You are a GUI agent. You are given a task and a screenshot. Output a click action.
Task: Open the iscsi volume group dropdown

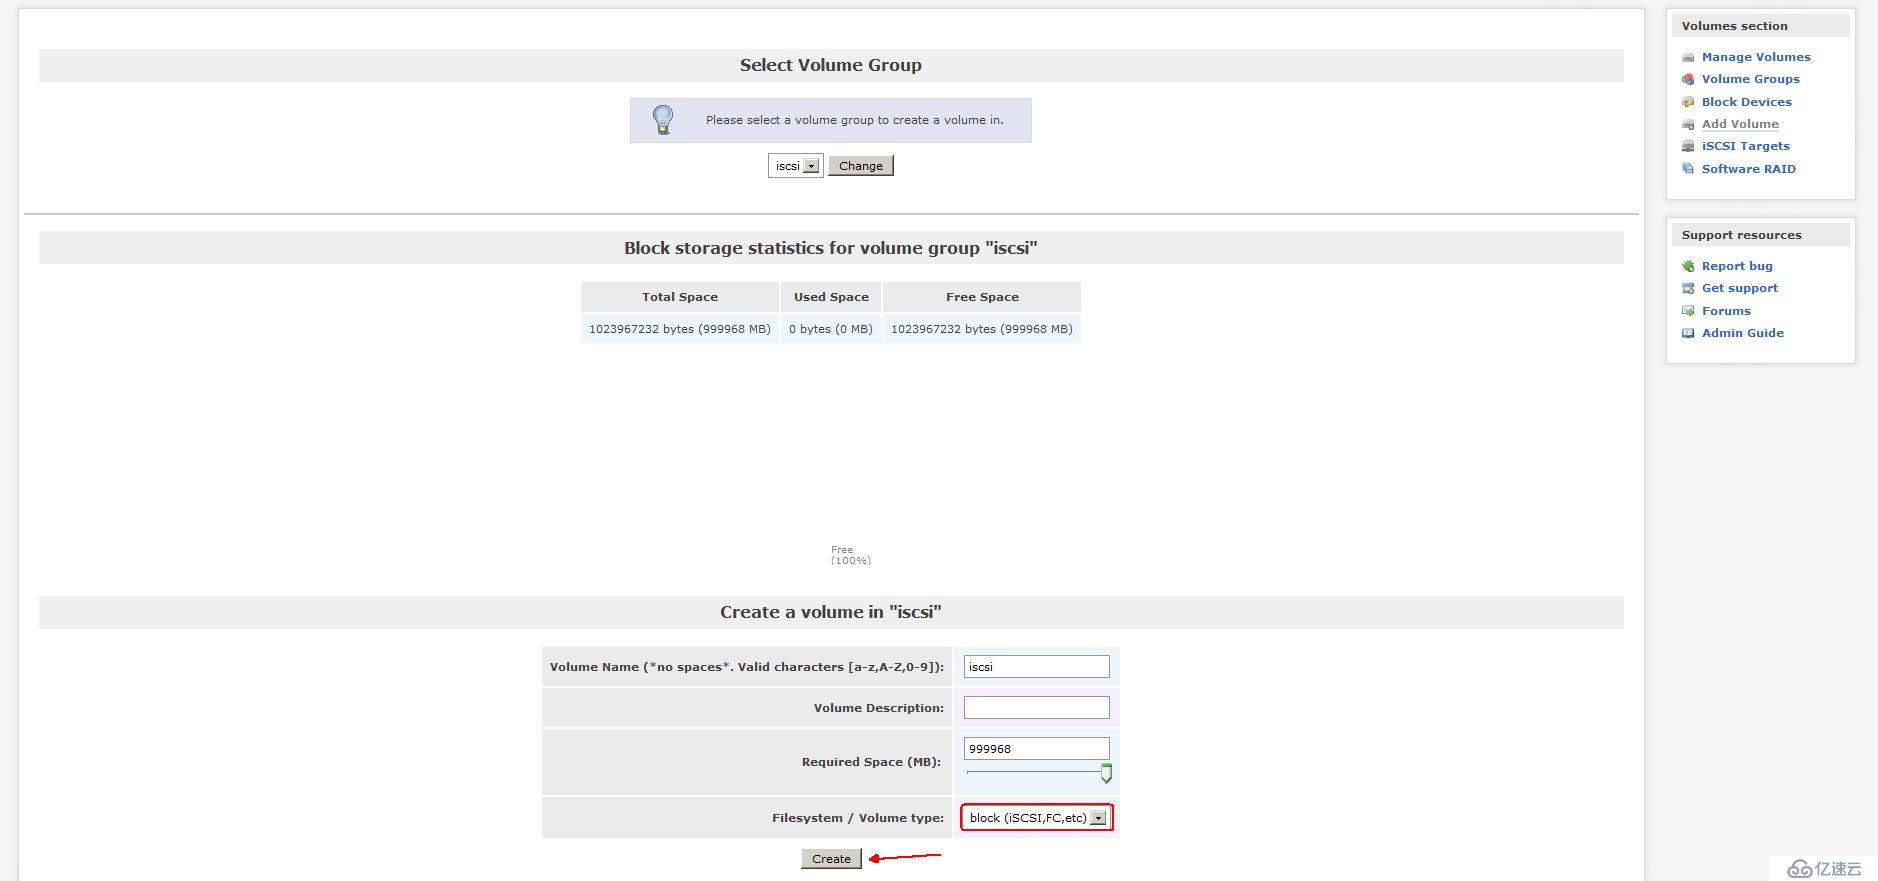[796, 166]
